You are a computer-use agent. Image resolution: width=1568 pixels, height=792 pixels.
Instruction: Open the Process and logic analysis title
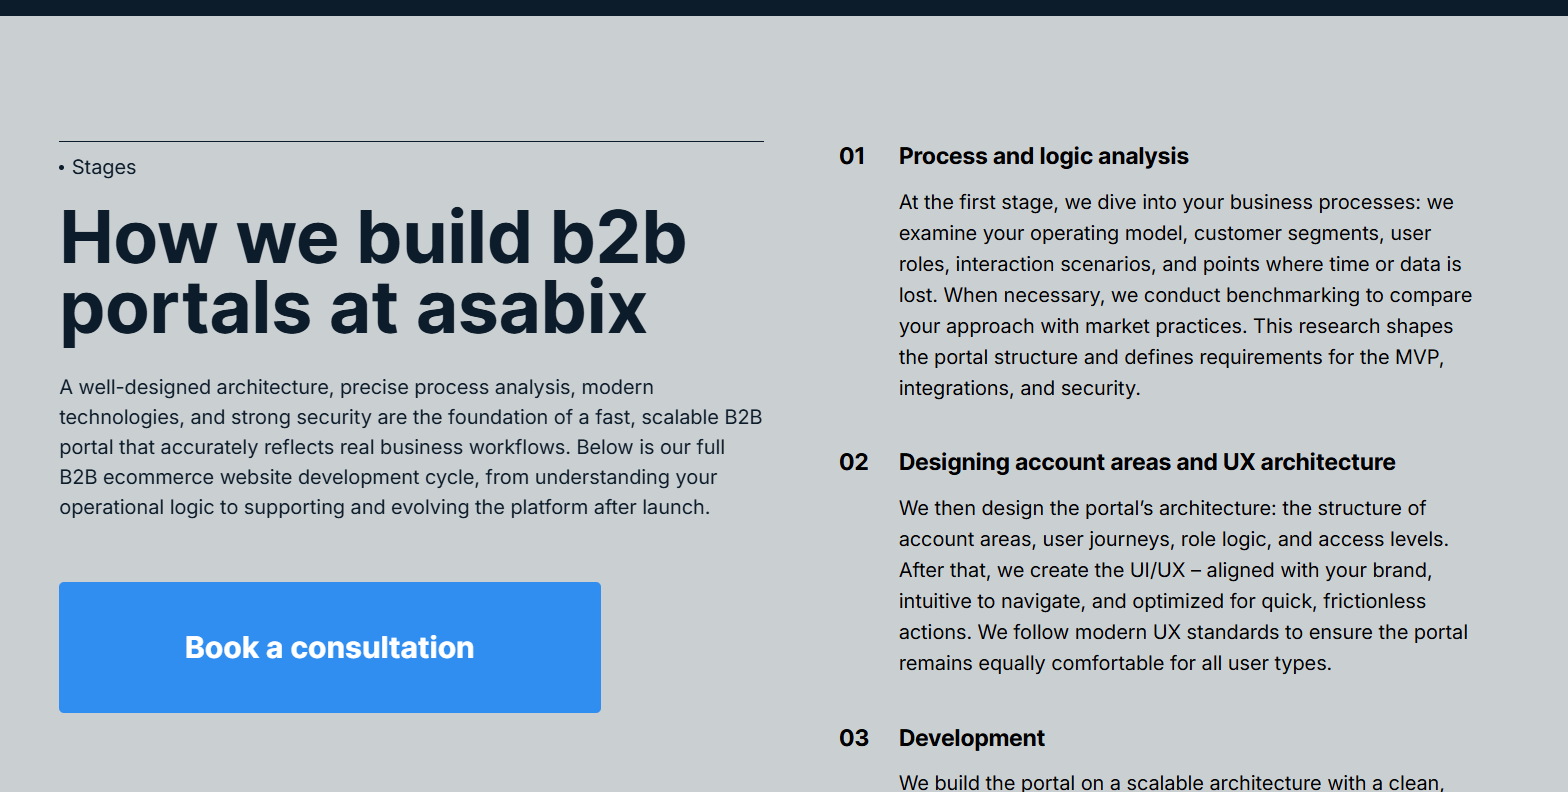coord(1043,156)
